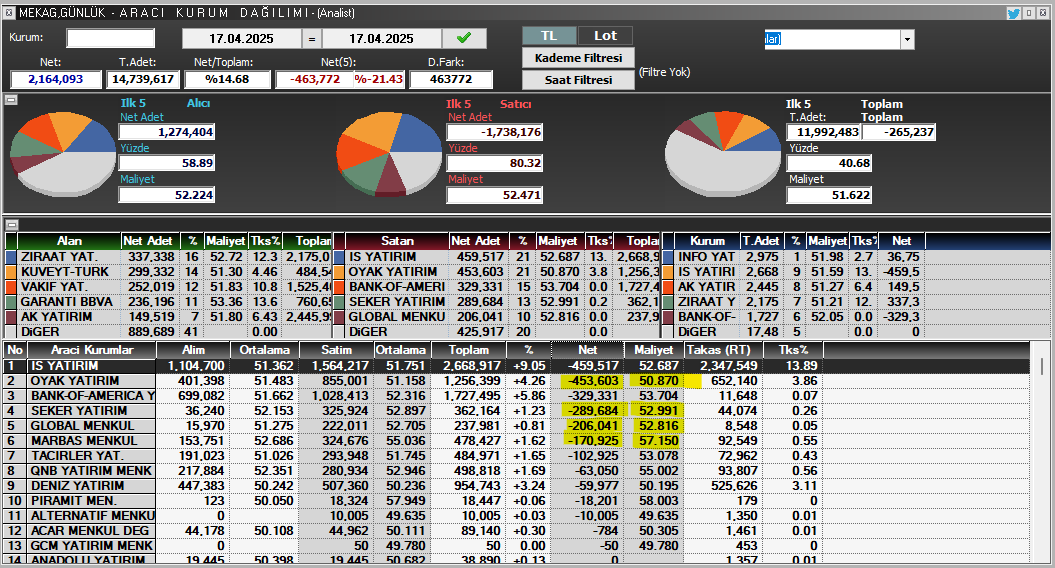This screenshot has height=568, width=1055.
Task: Click the Twitter bird icon in title bar
Action: pyautogui.click(x=1013, y=13)
